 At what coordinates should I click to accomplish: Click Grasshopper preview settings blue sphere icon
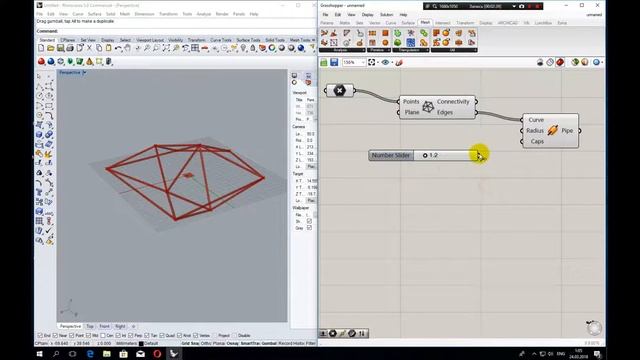(x=596, y=62)
